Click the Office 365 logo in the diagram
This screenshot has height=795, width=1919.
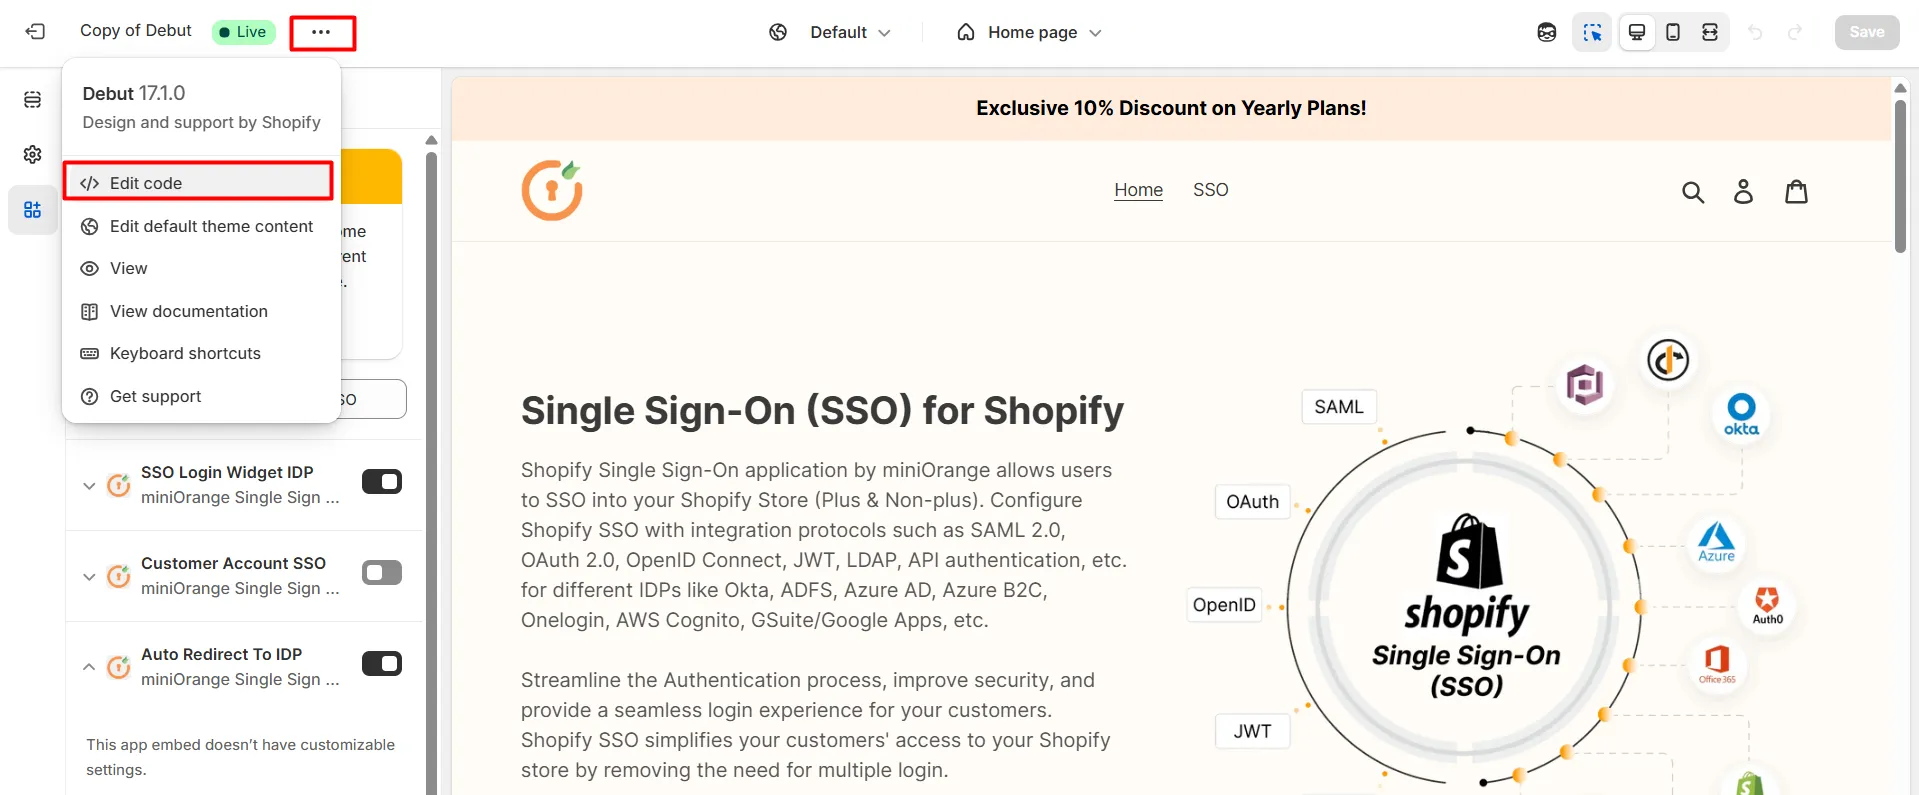1717,664
